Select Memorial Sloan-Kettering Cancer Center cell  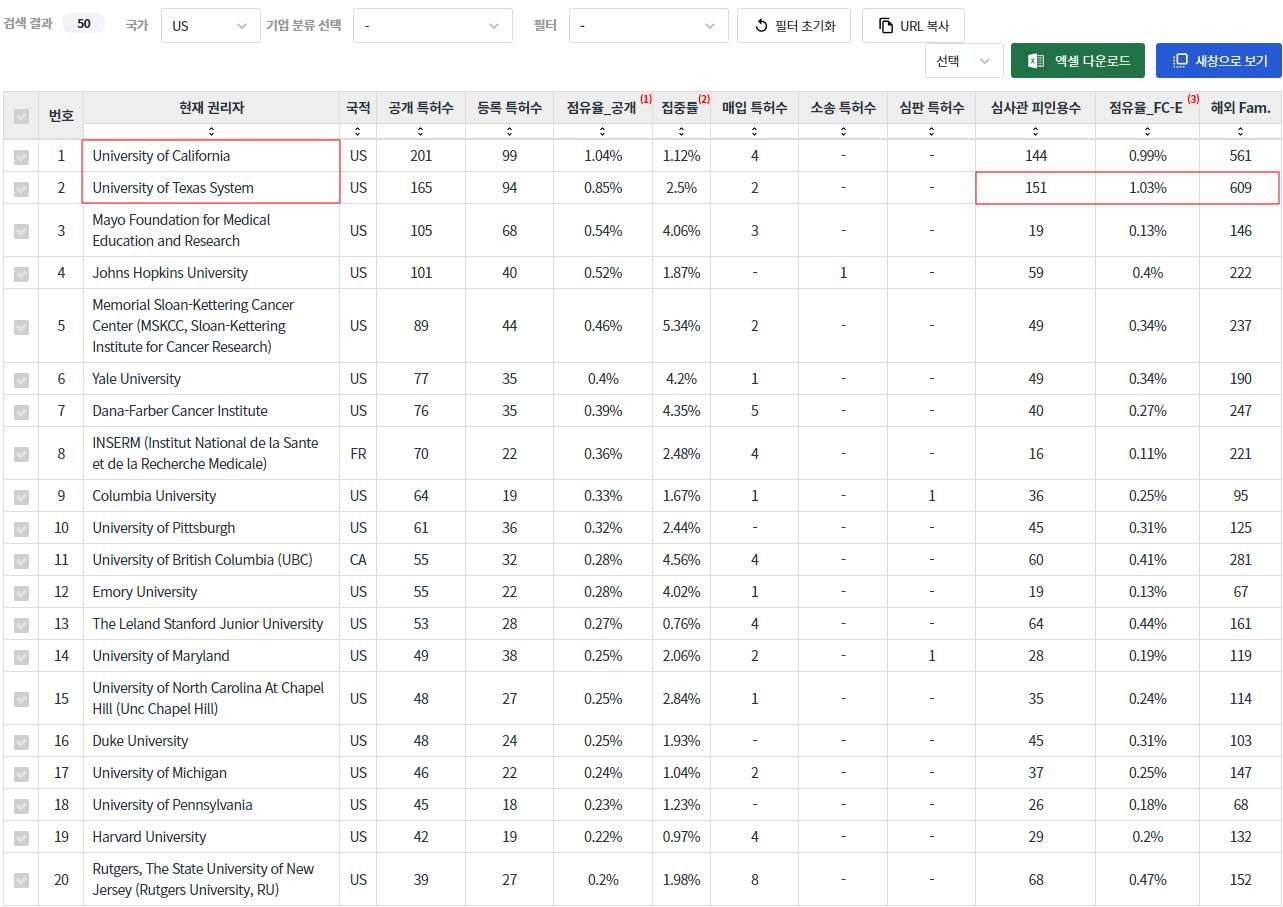[211, 326]
